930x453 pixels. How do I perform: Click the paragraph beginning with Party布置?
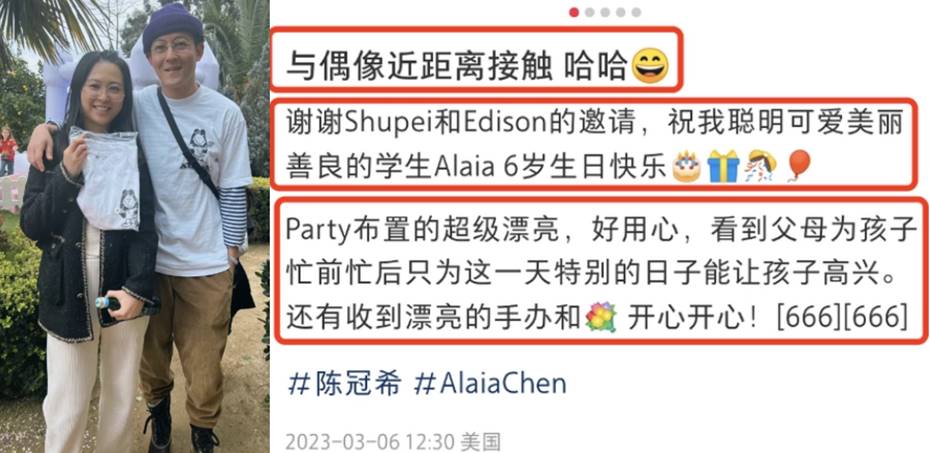pos(600,273)
